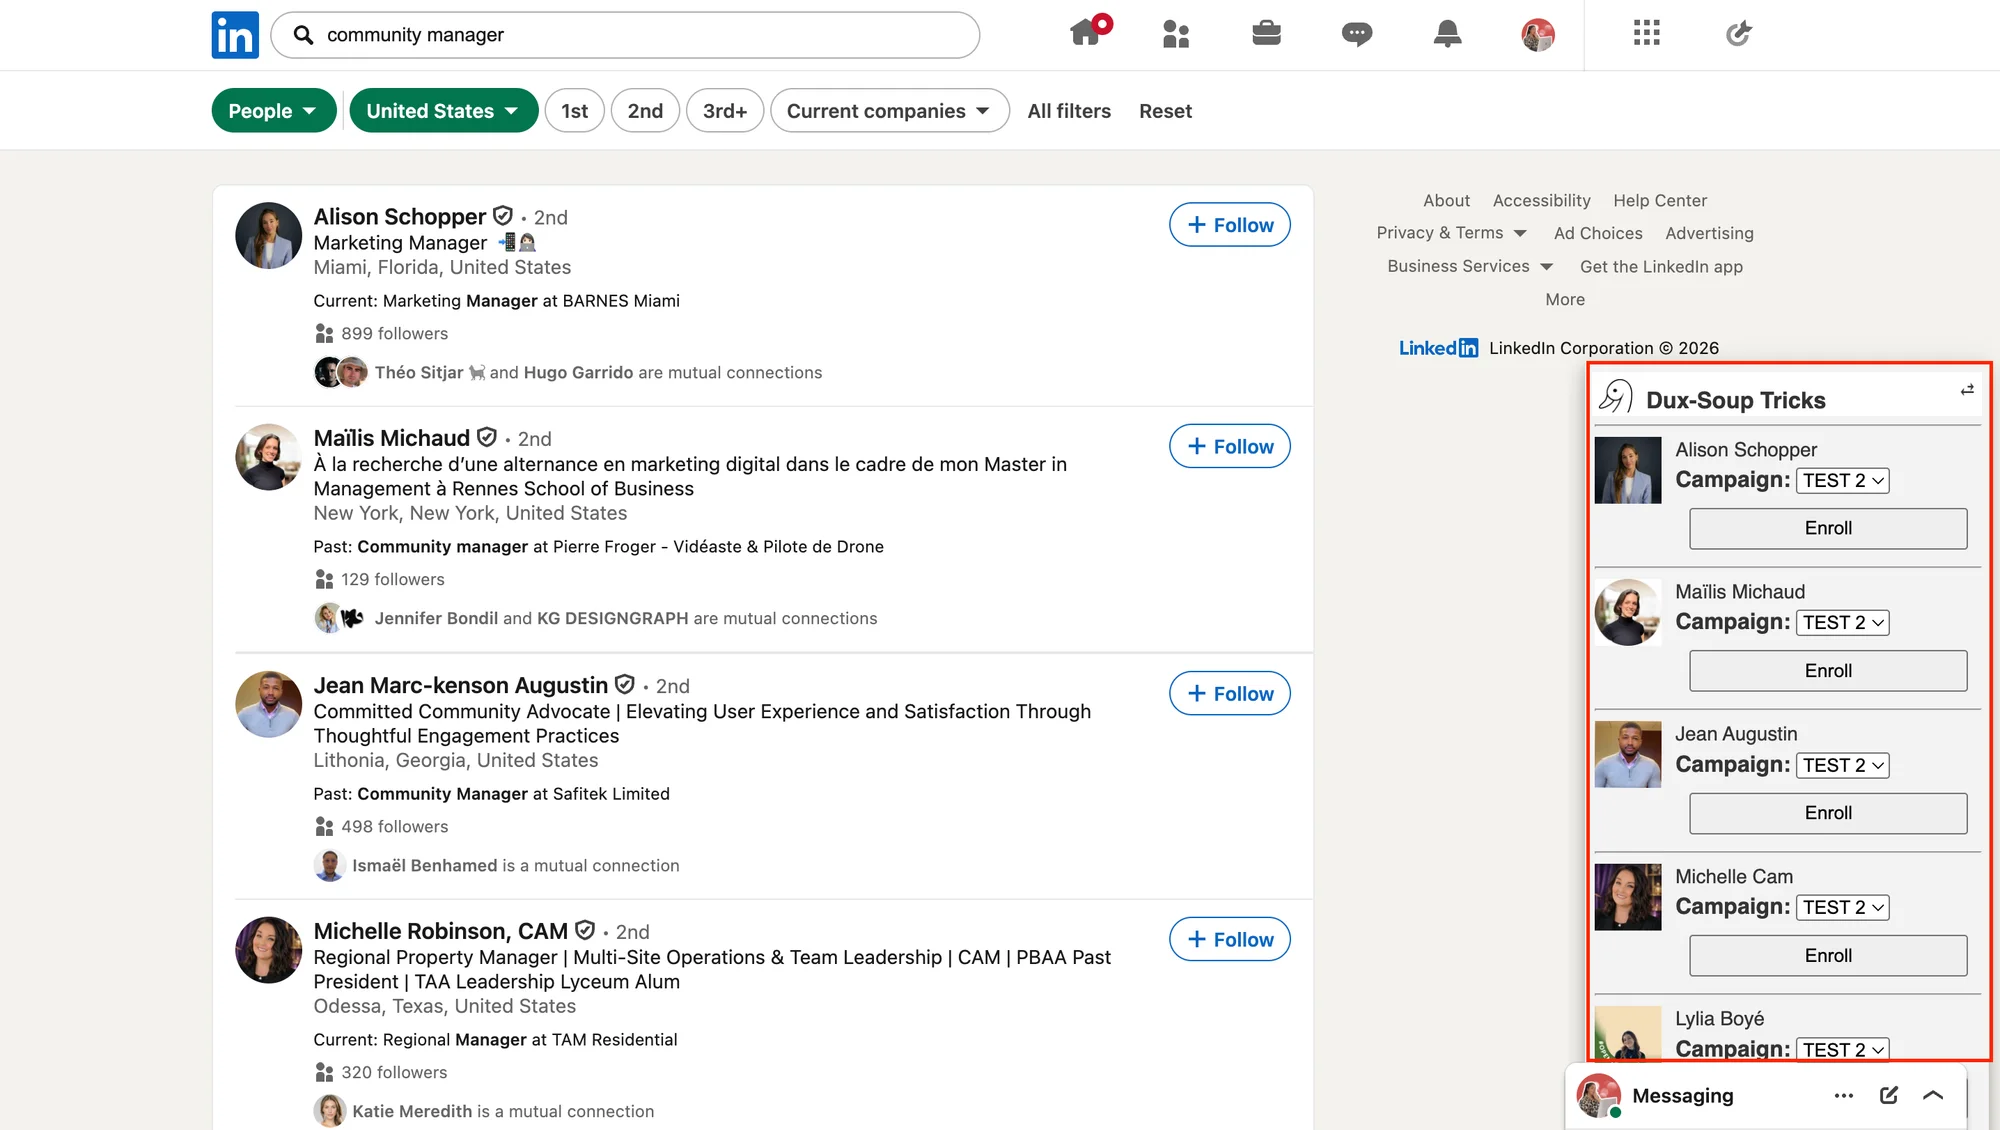
Task: Select campaign dropdown for Jean Augustin
Action: [1843, 766]
